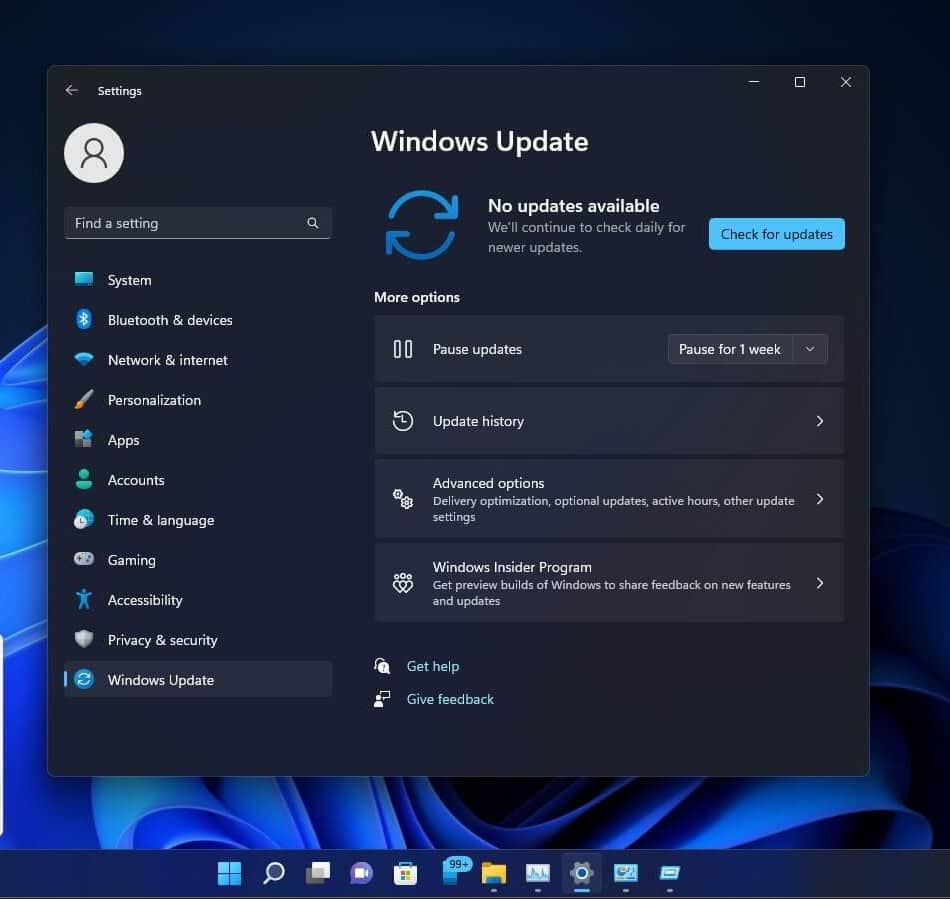Open Accounts settings page
This screenshot has width=950, height=899.
pyautogui.click(x=198, y=480)
